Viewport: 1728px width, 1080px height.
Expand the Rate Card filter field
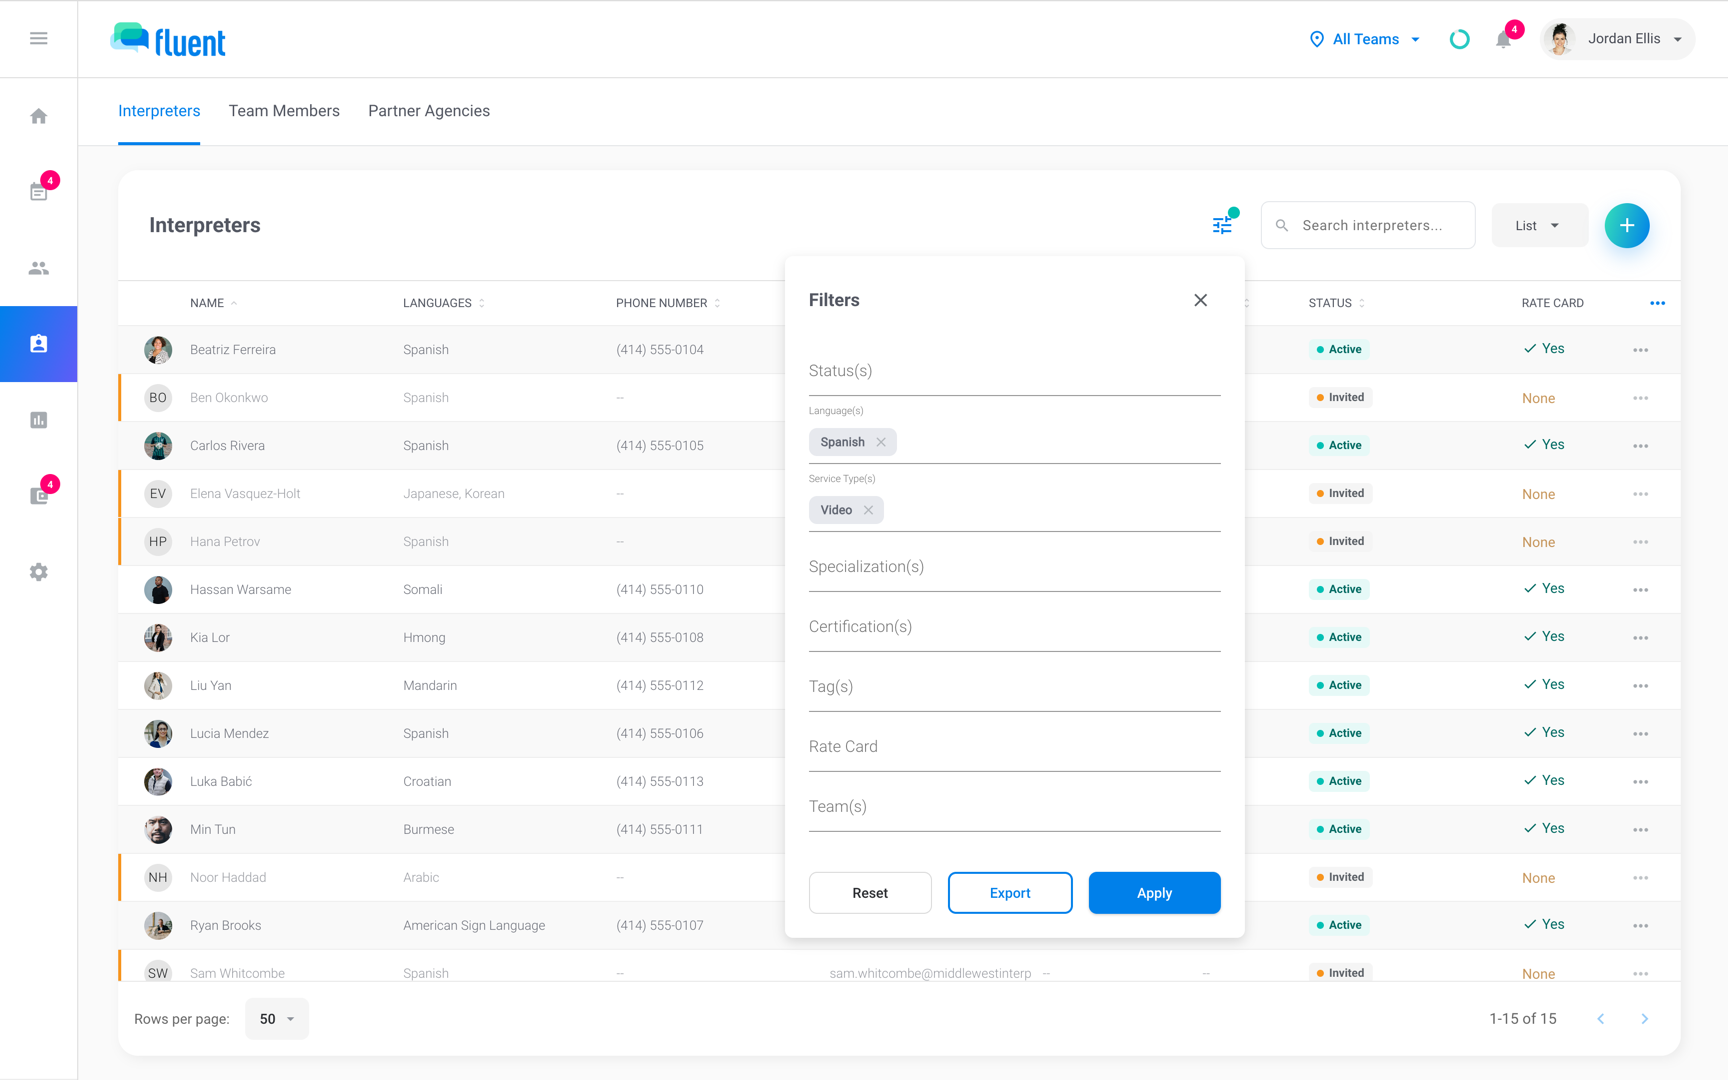pos(1014,747)
